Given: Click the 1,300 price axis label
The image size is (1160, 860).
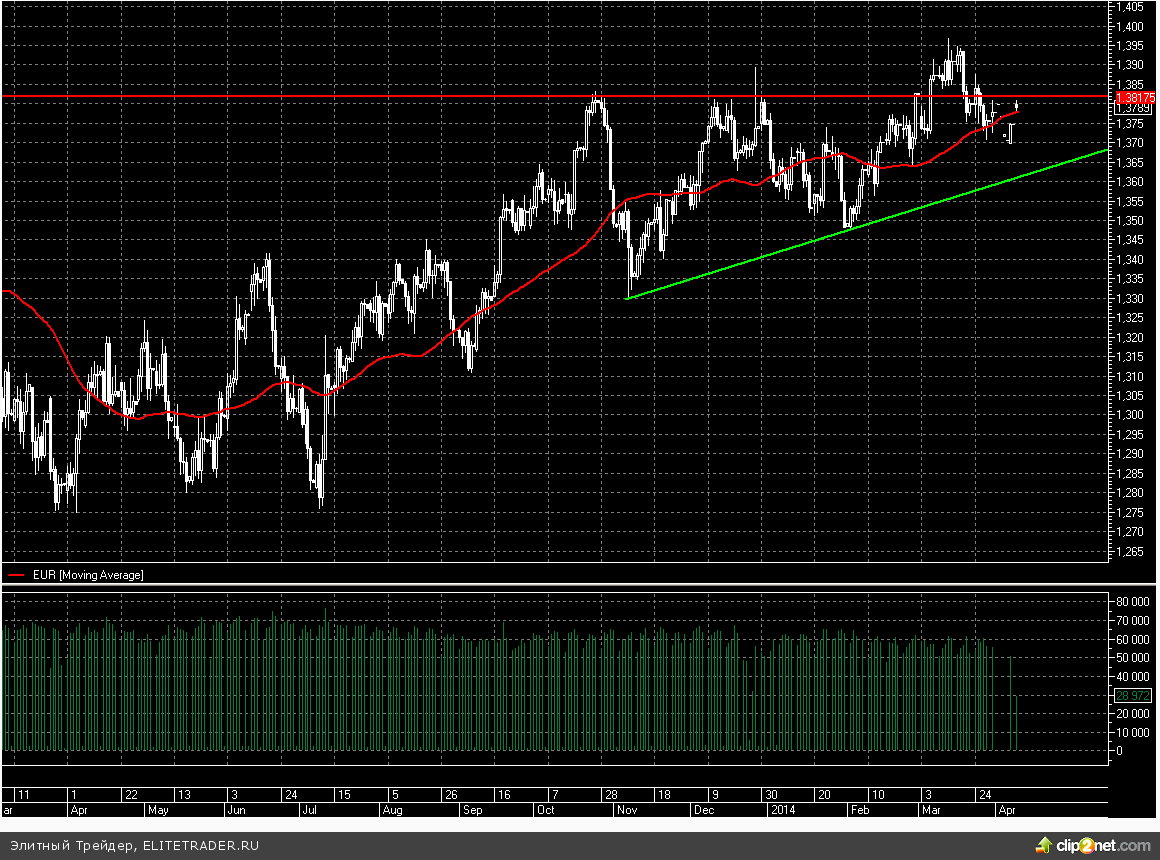Looking at the screenshot, I should pyautogui.click(x=1130, y=415).
